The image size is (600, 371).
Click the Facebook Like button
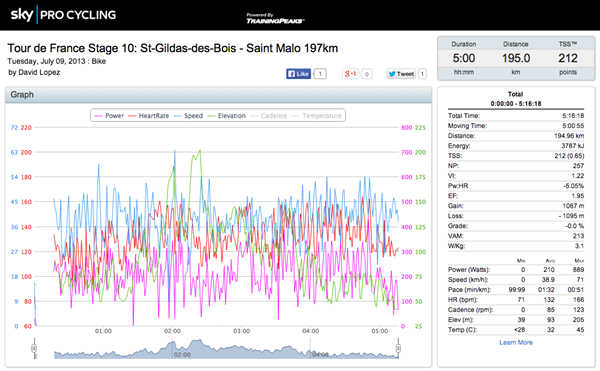tap(298, 74)
